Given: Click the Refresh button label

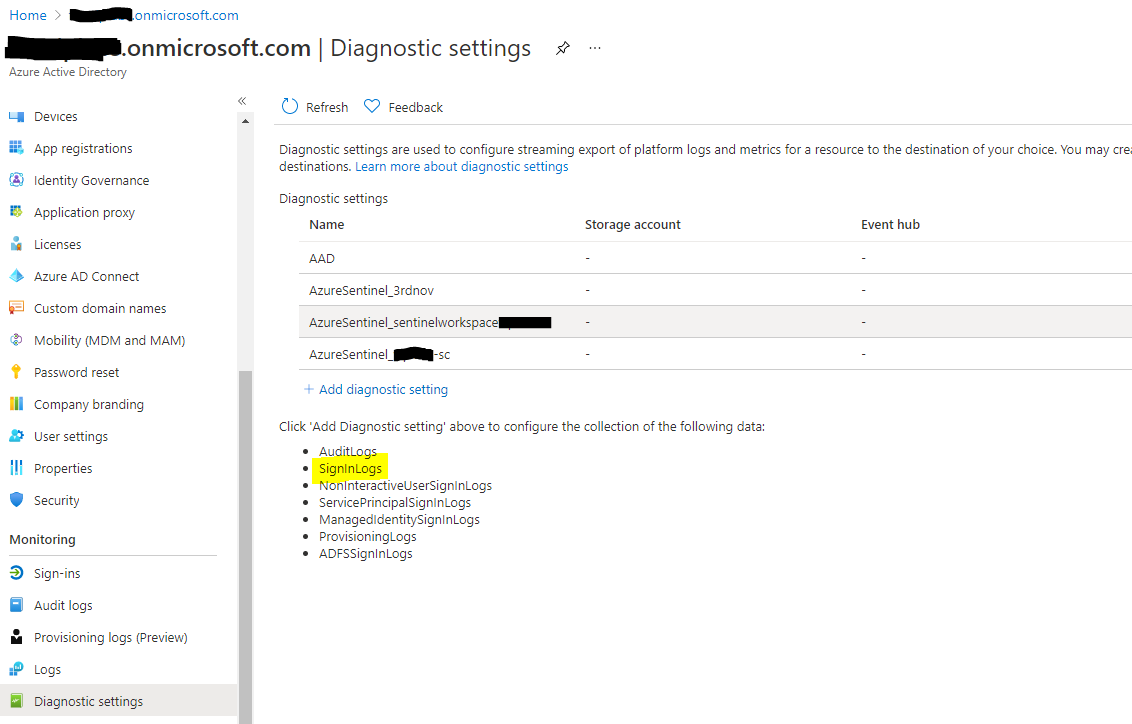Looking at the screenshot, I should 327,107.
